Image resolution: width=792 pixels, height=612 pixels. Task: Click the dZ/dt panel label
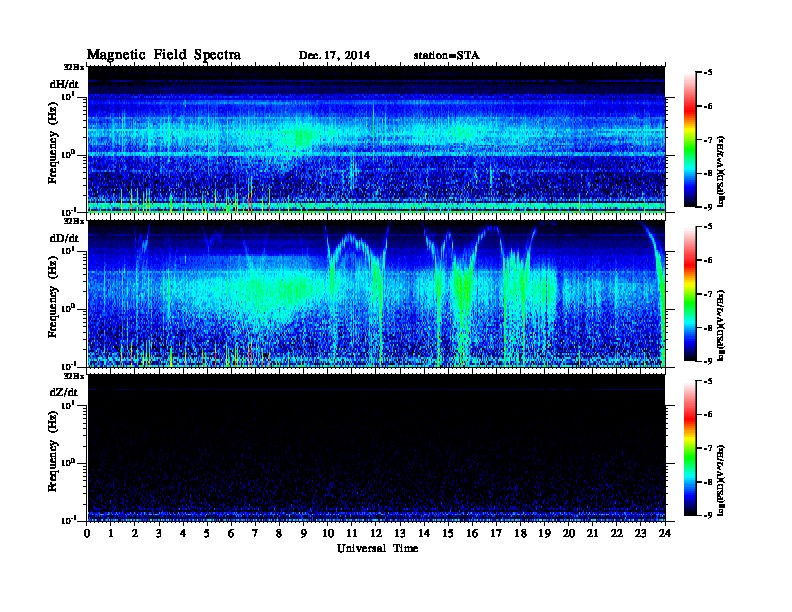coord(64,392)
